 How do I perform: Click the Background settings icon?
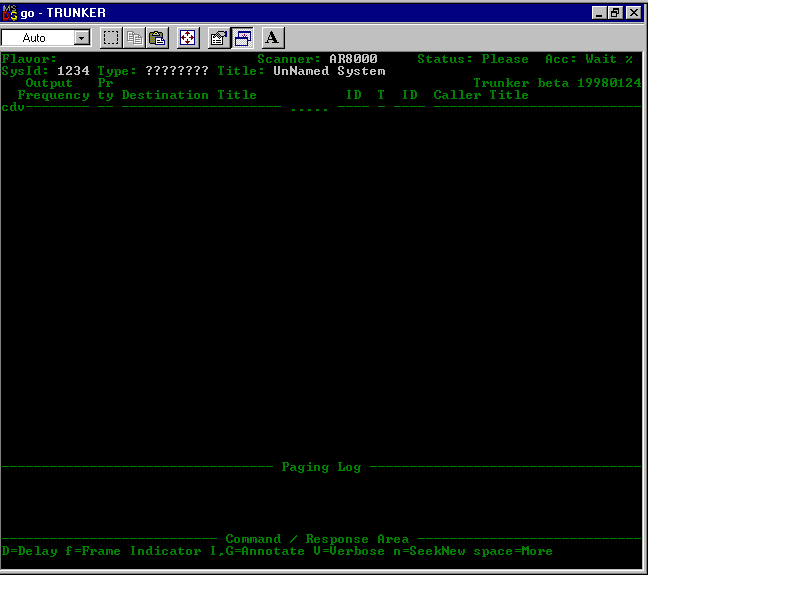click(x=241, y=37)
